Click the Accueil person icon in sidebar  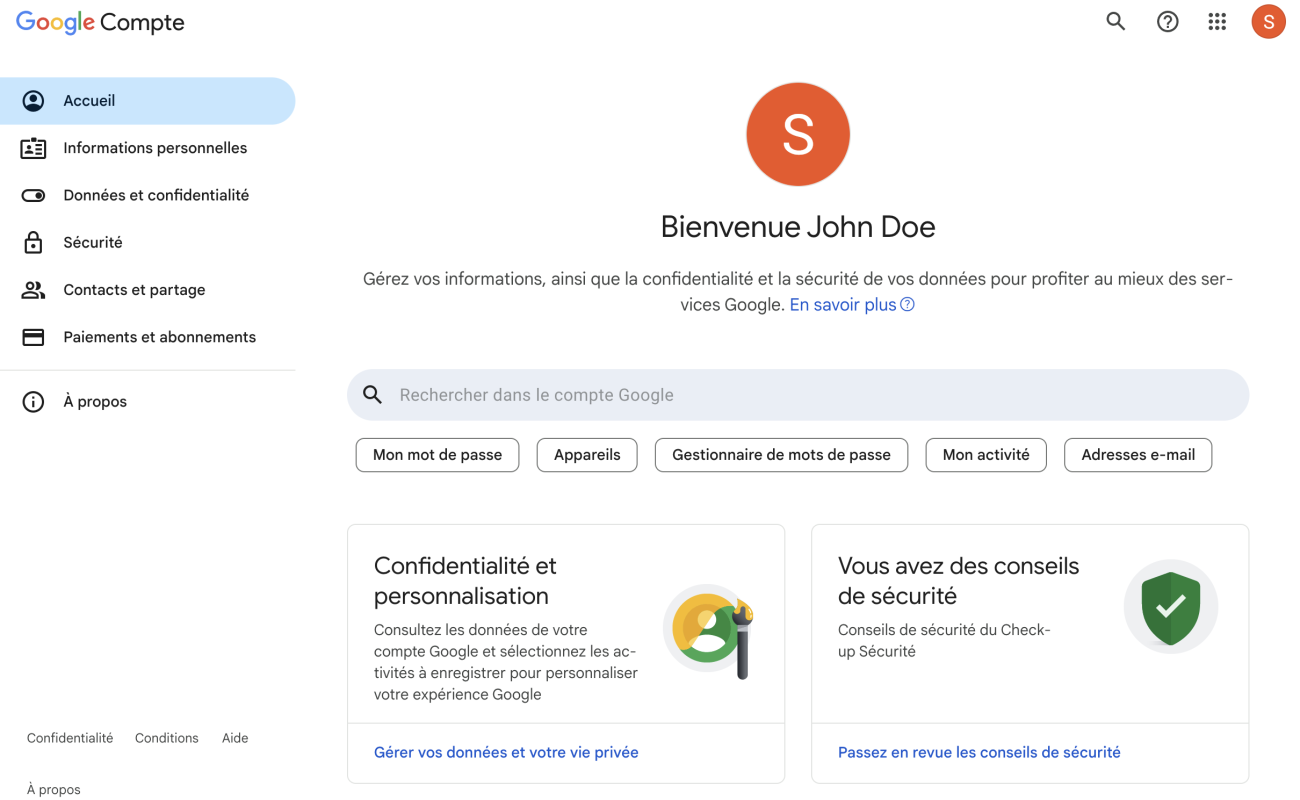[33, 101]
